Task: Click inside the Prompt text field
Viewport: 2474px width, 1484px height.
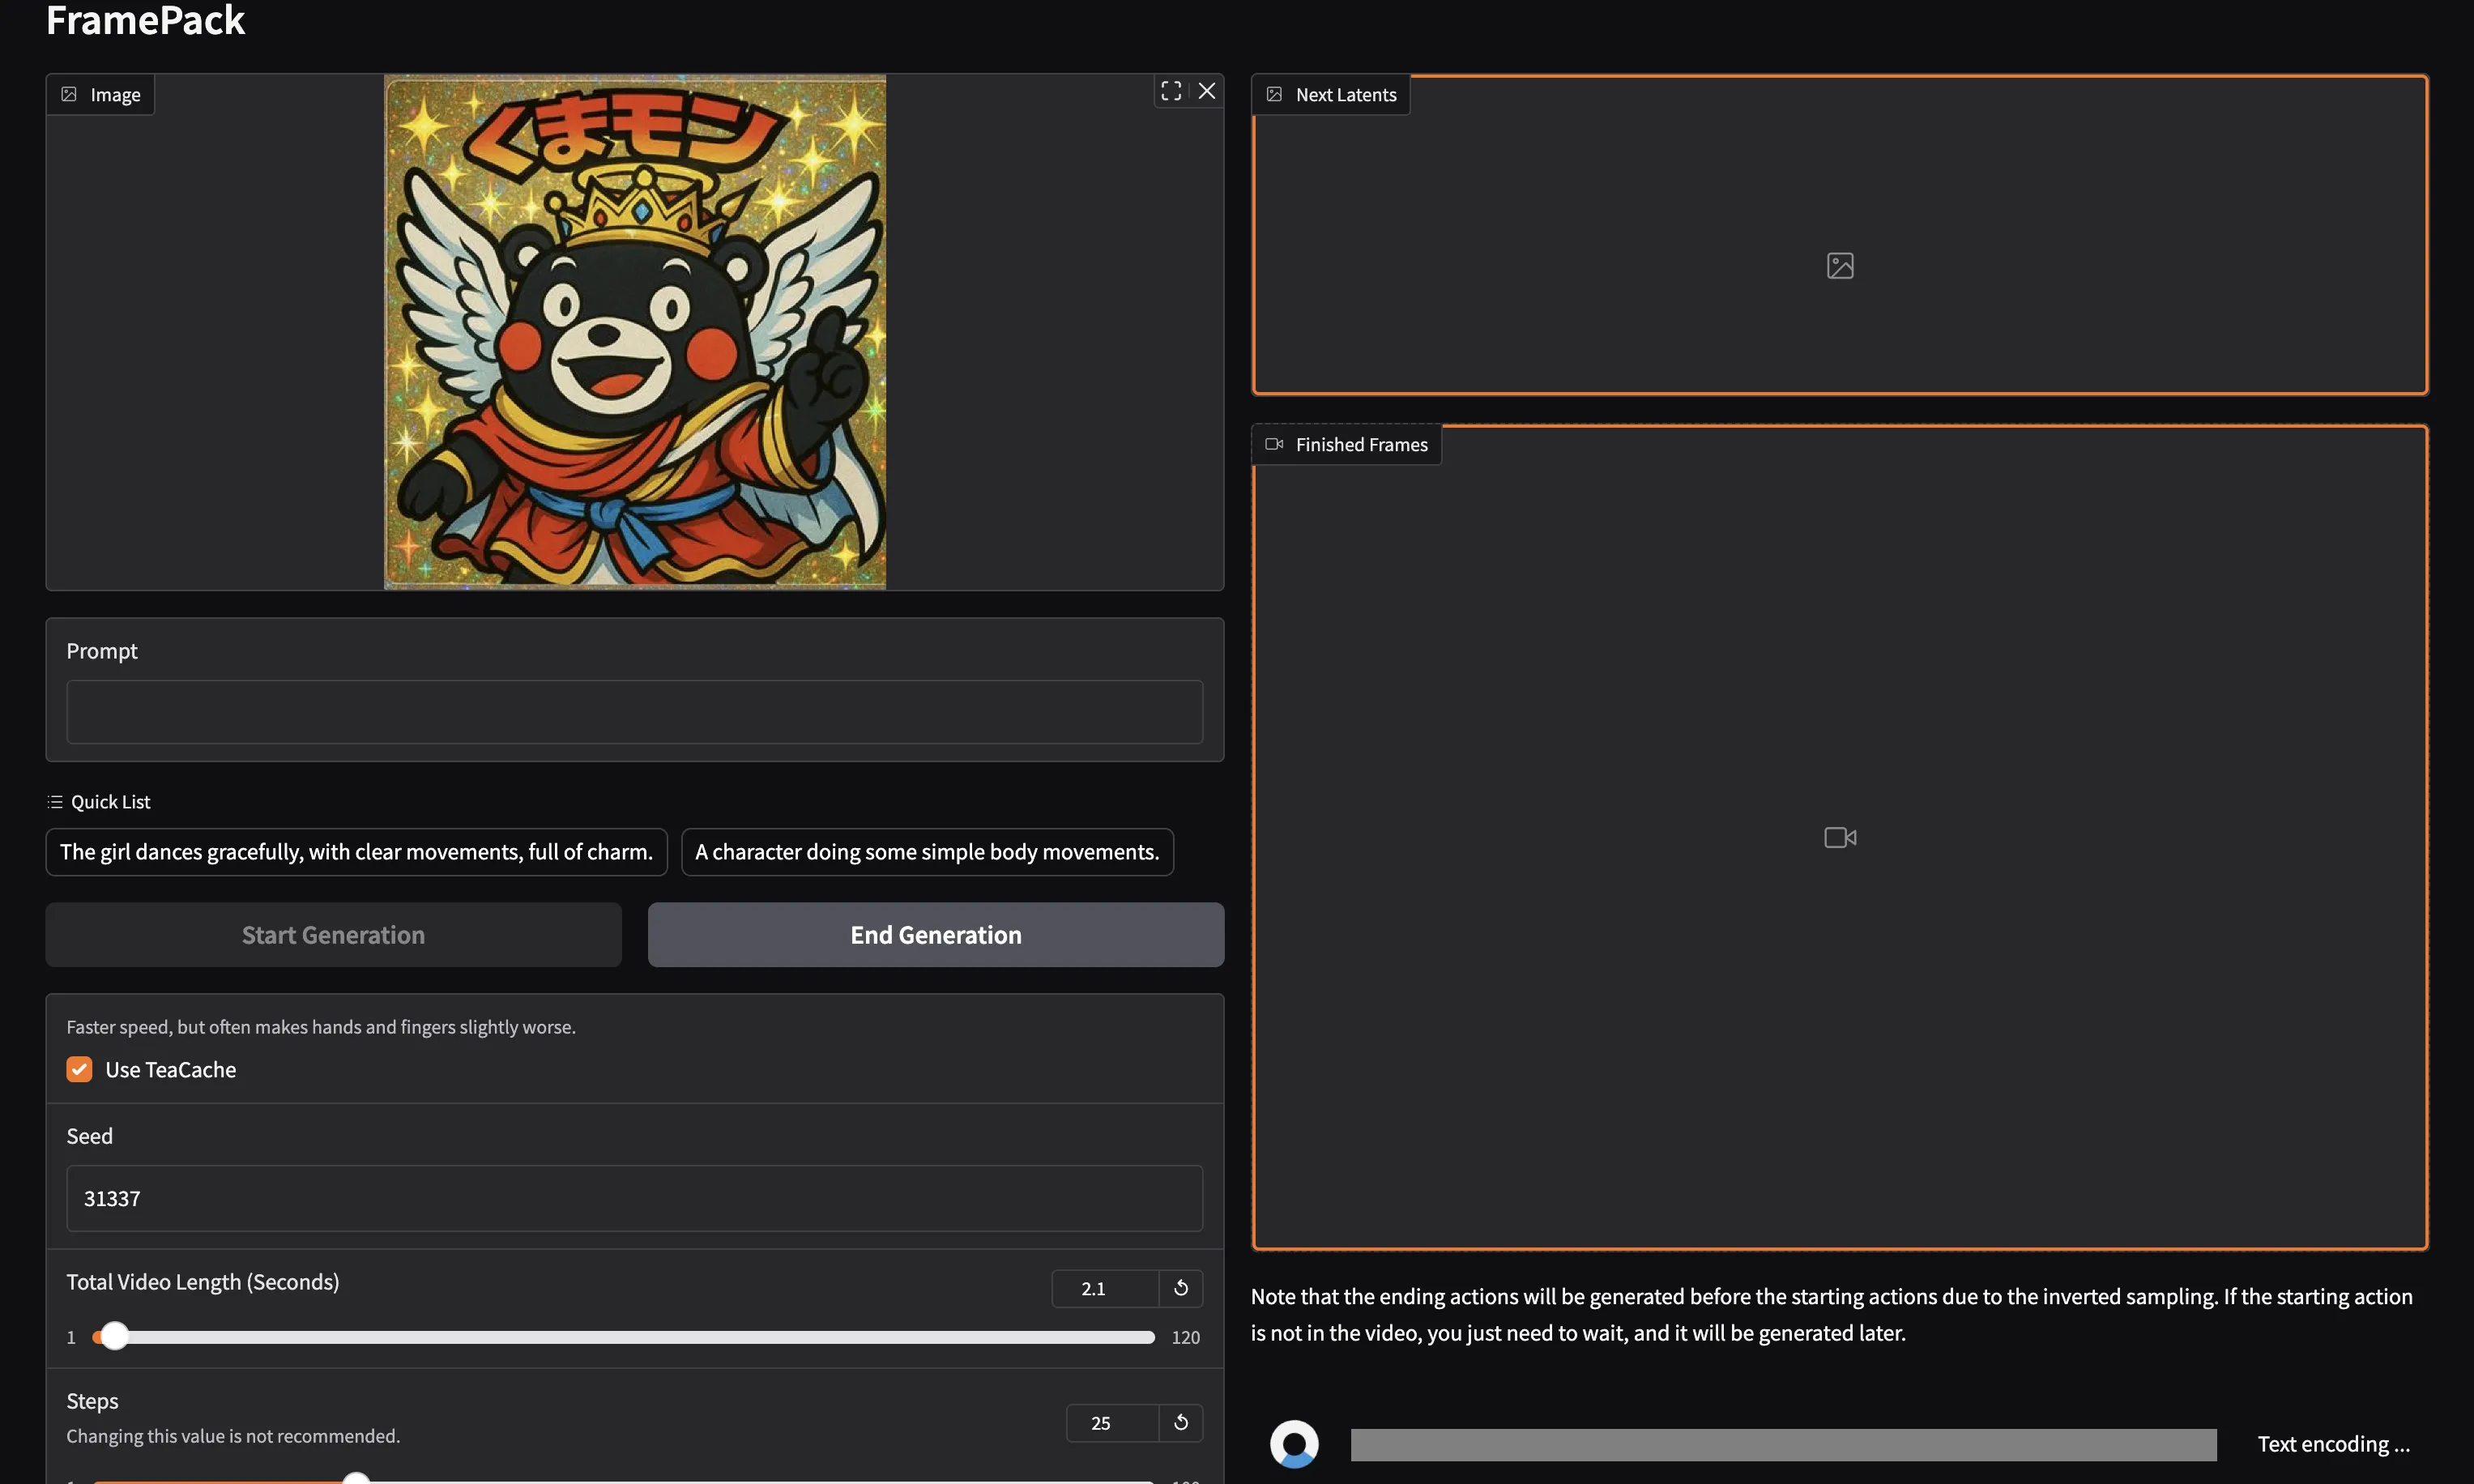Action: [x=634, y=712]
